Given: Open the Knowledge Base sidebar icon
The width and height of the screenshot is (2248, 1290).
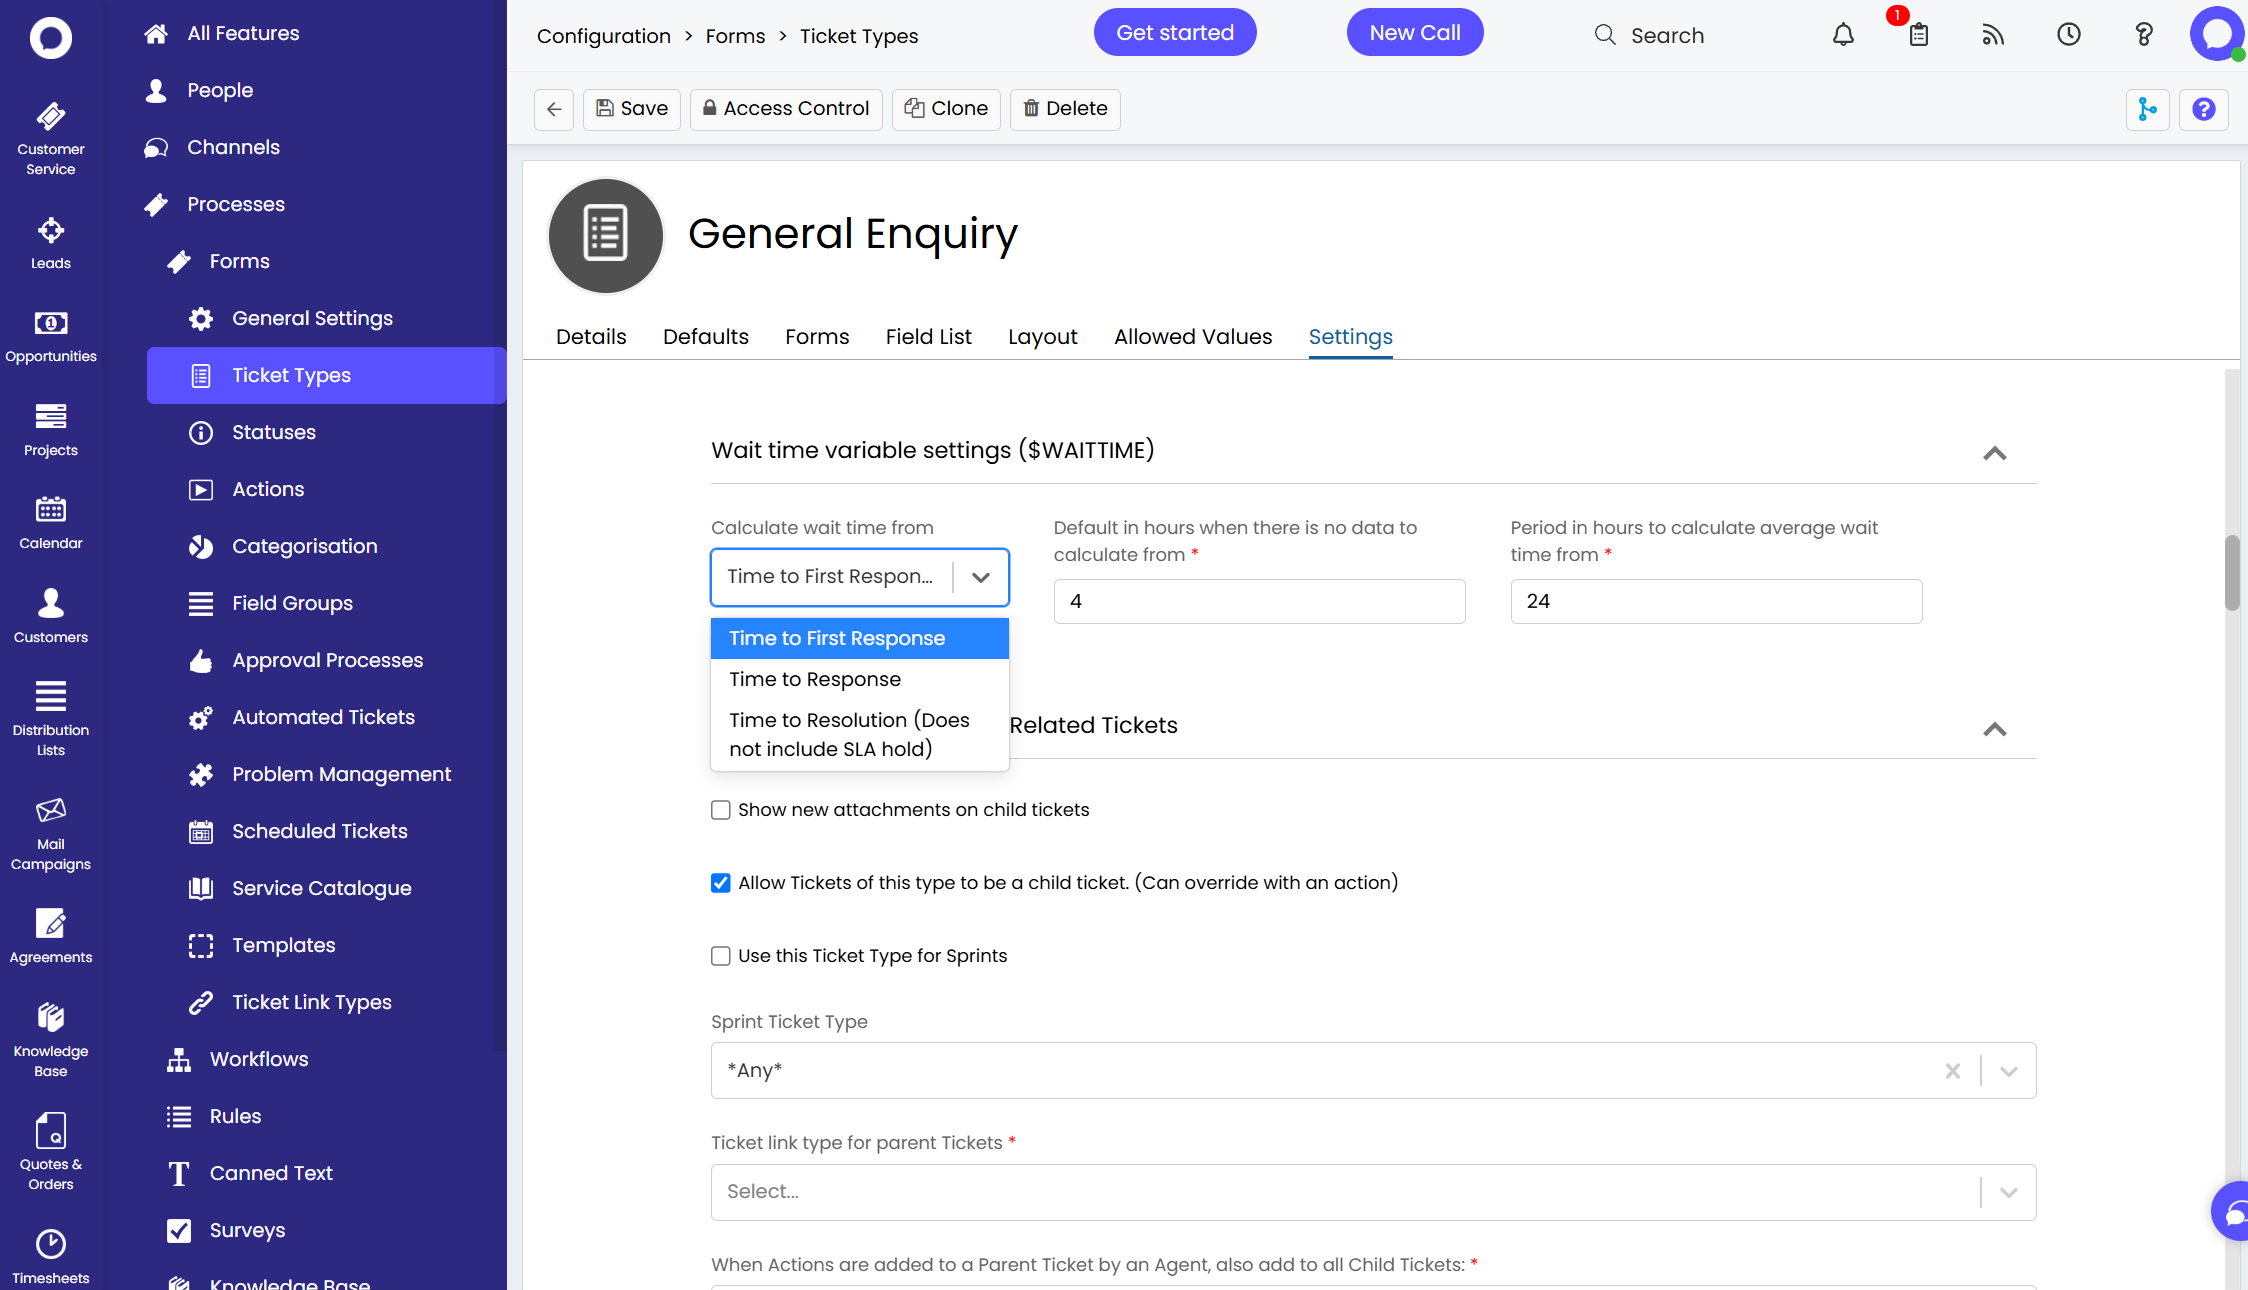Looking at the screenshot, I should [x=51, y=1039].
